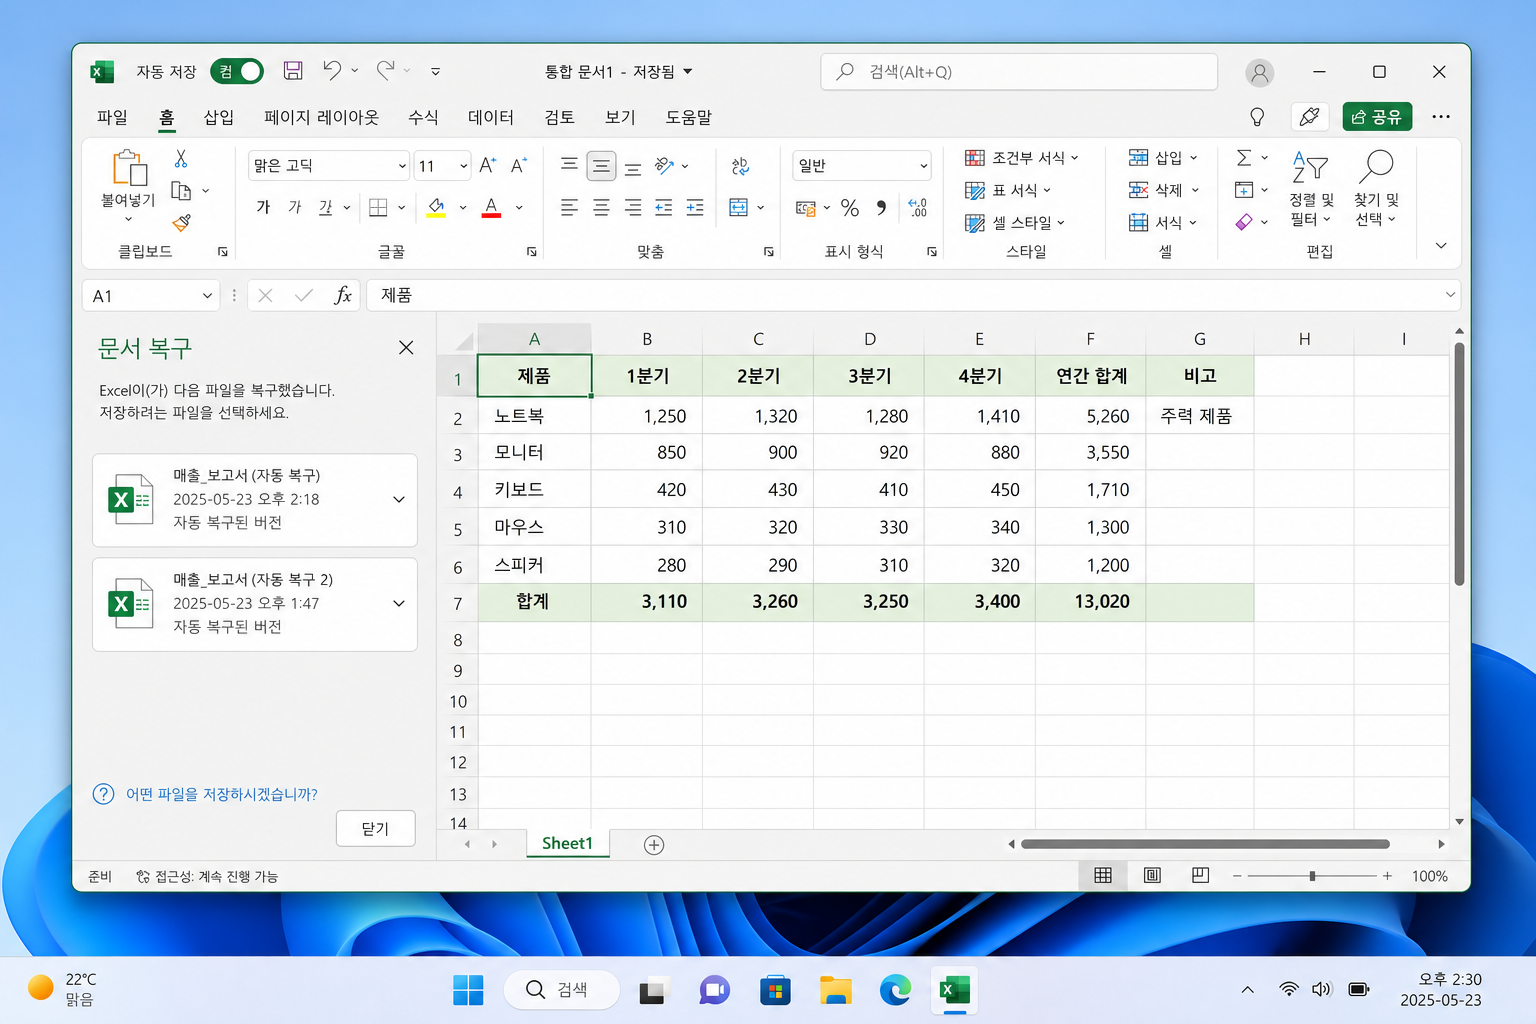Open Sort and Filter tool
The height and width of the screenshot is (1024, 1536).
pyautogui.click(x=1311, y=189)
